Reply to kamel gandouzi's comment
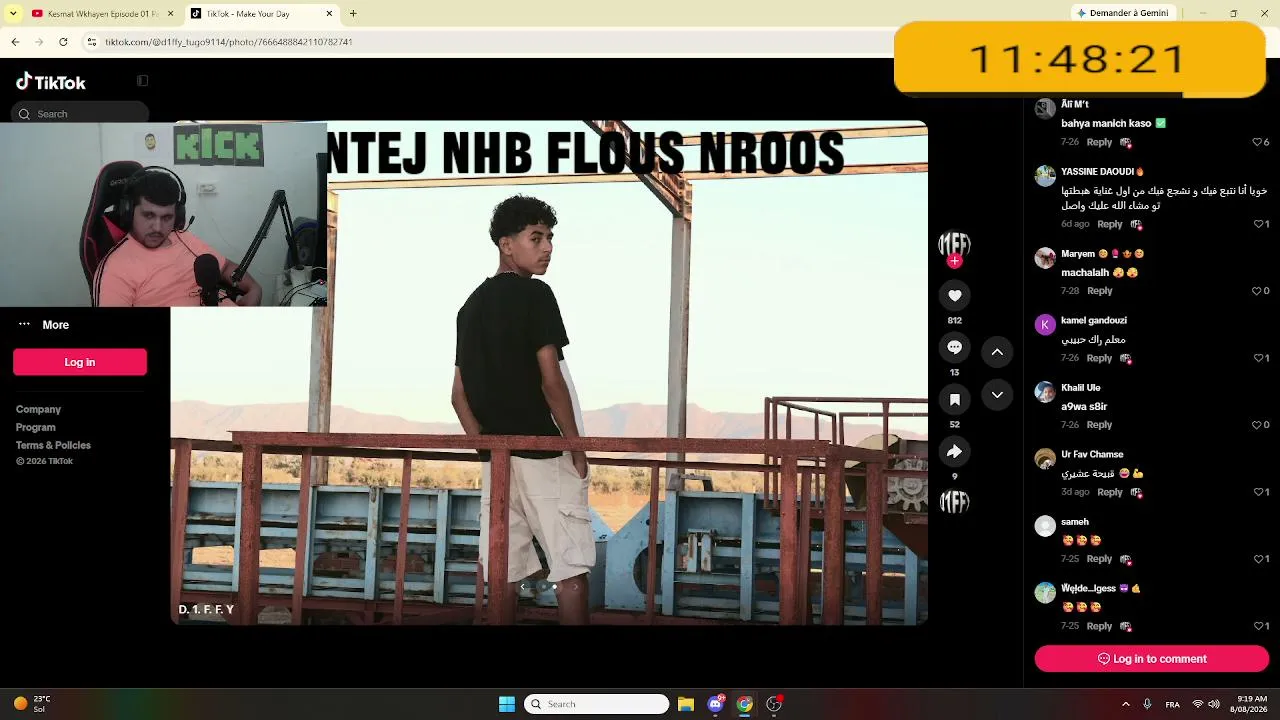Screen dimensions: 1280x720 coord(1099,358)
